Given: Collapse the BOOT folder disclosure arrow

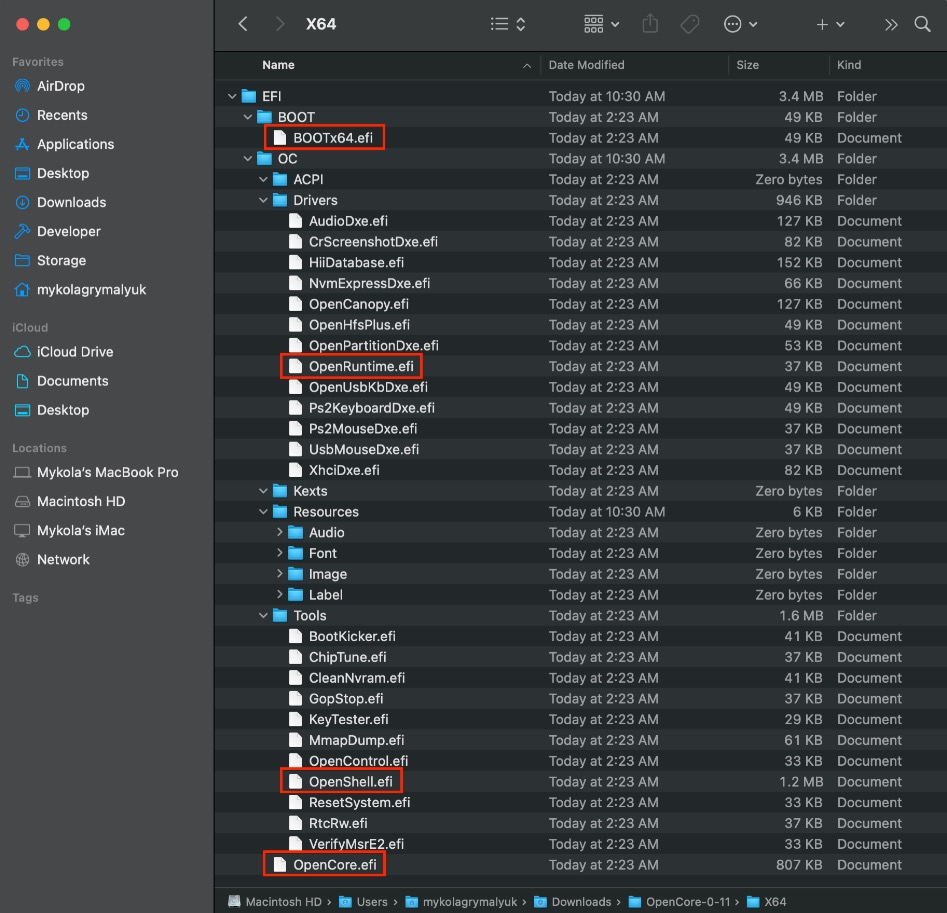Looking at the screenshot, I should 248,117.
